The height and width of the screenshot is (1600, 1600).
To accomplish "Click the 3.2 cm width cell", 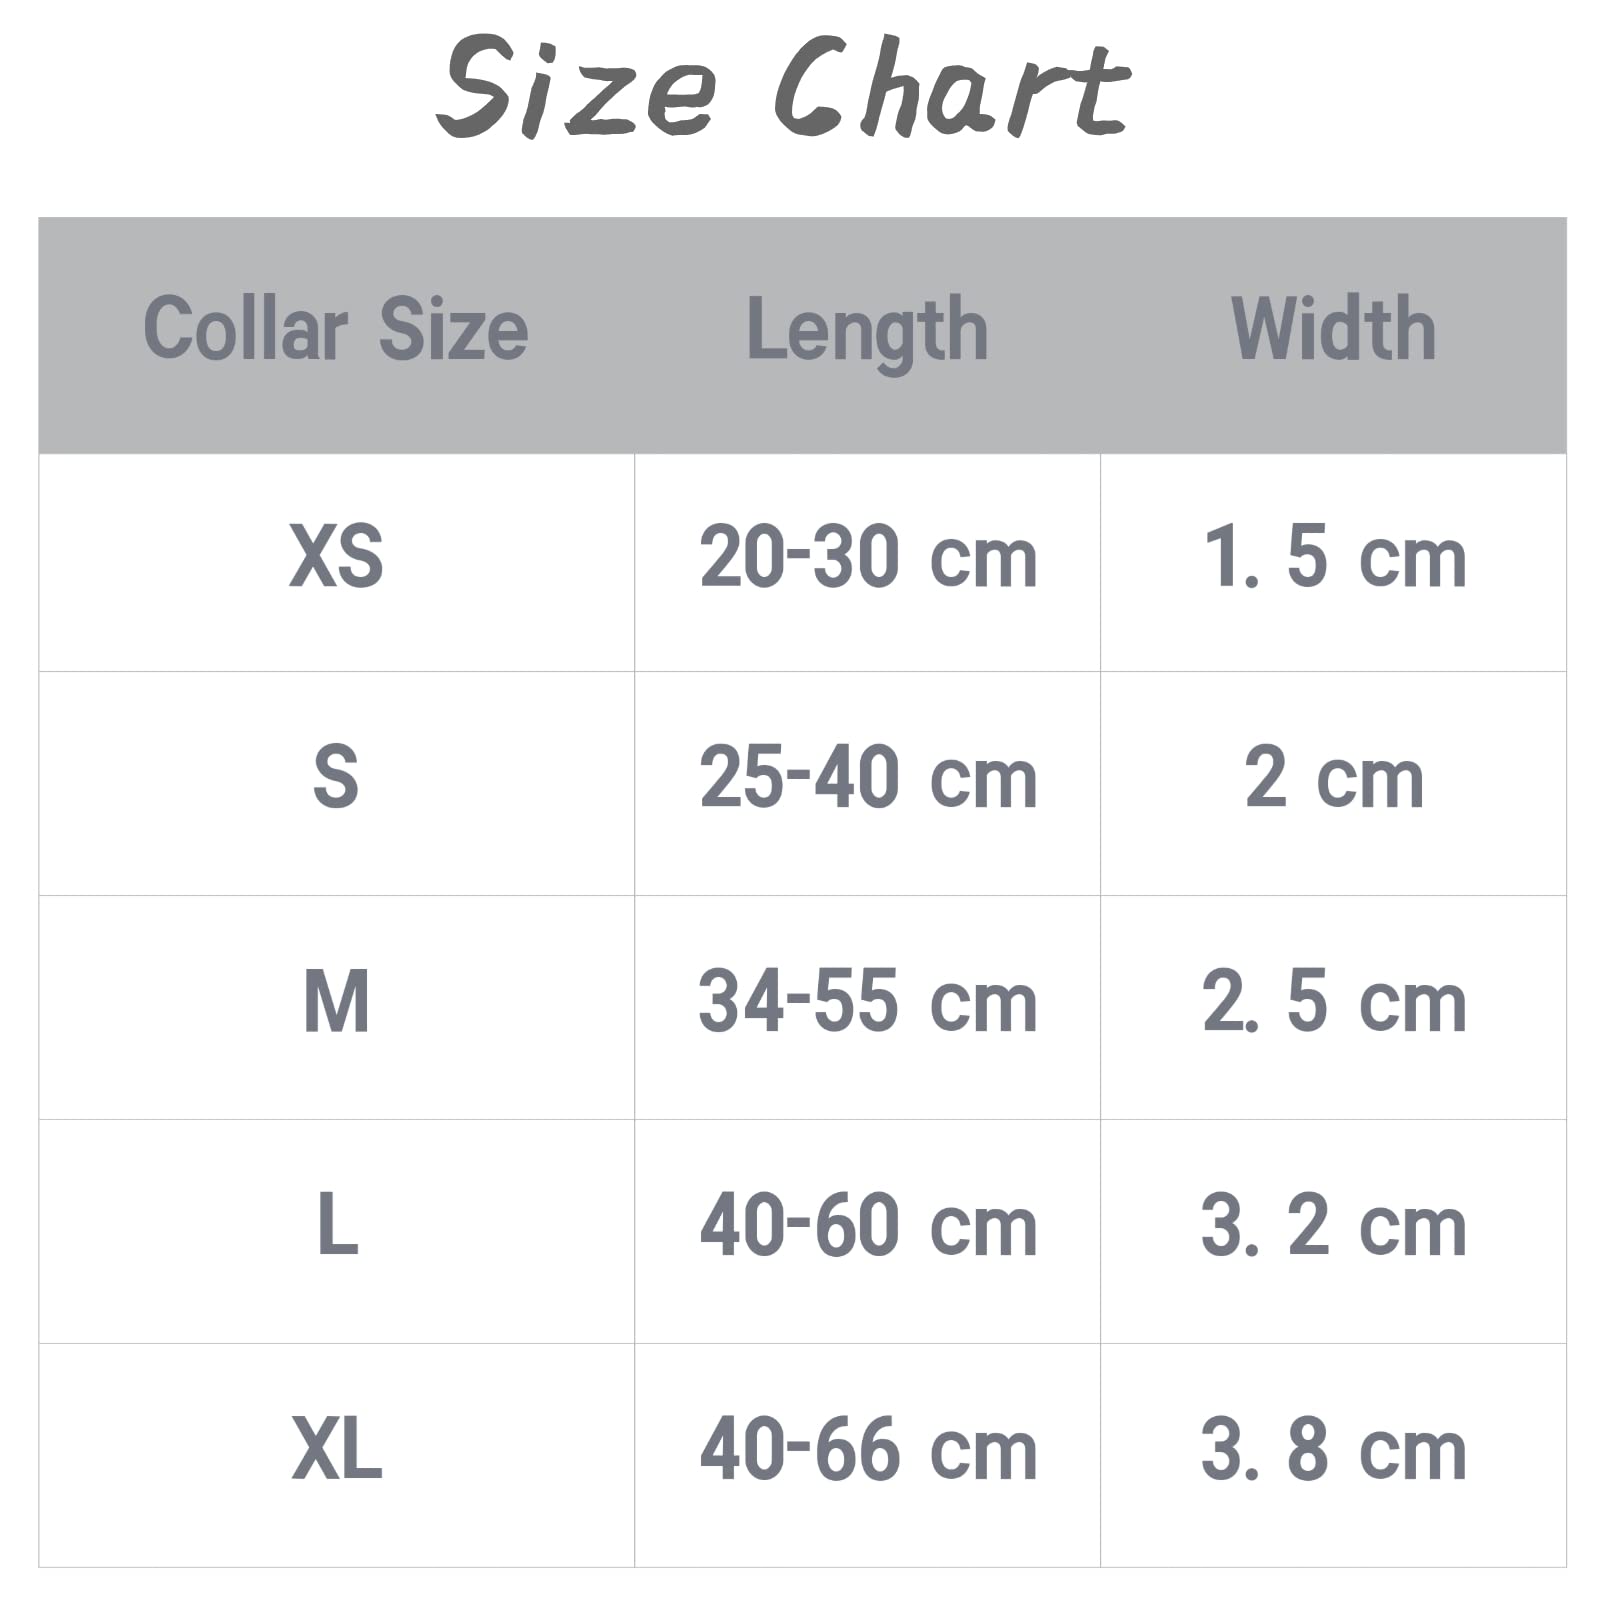I will pos(1333,1227).
